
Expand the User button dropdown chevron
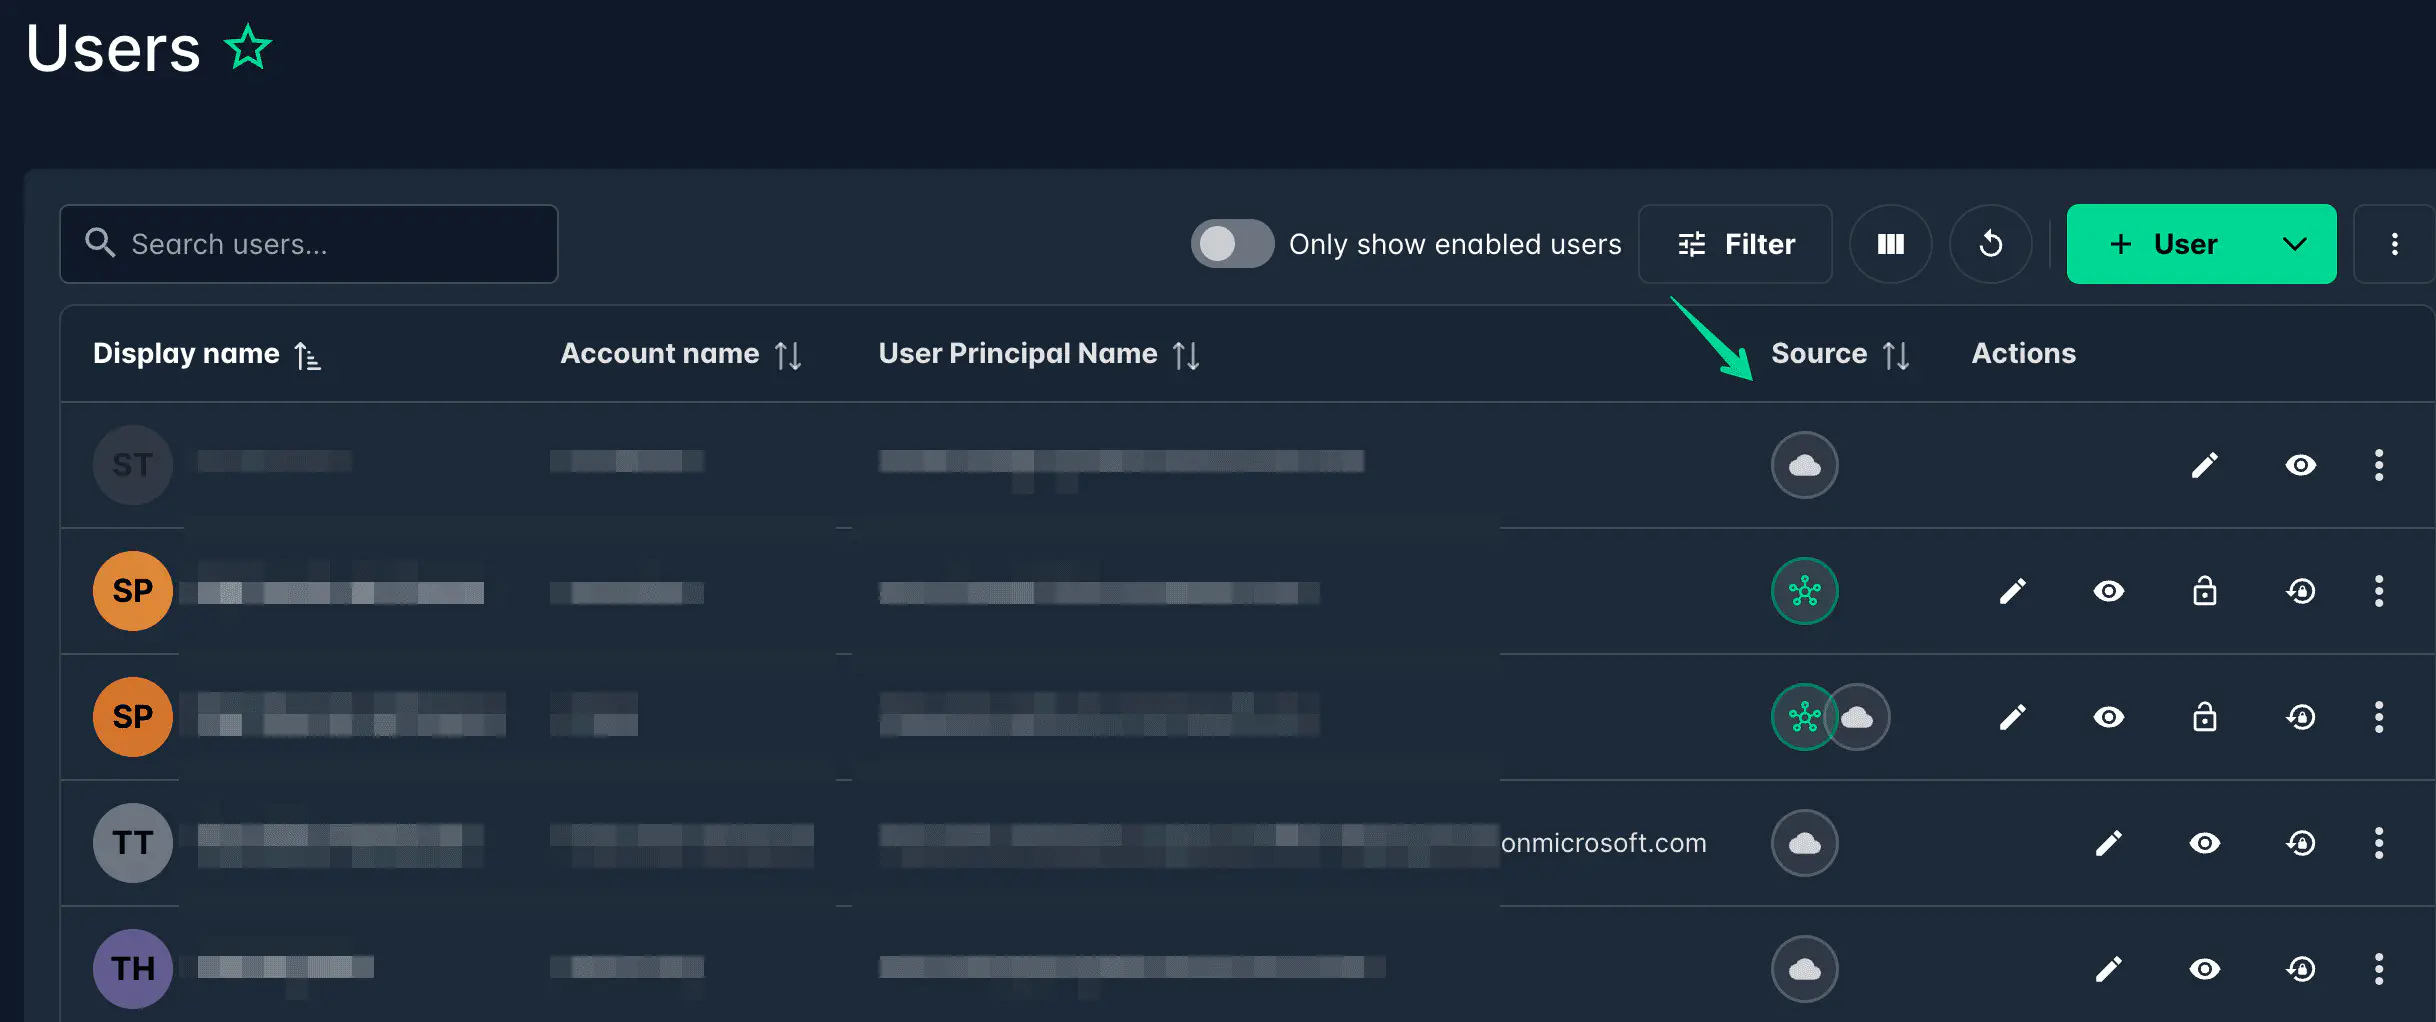pyautogui.click(x=2294, y=244)
